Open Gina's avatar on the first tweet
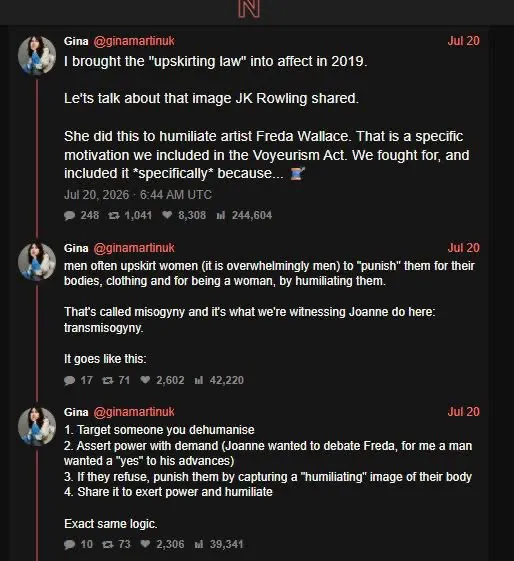 [x=37, y=55]
